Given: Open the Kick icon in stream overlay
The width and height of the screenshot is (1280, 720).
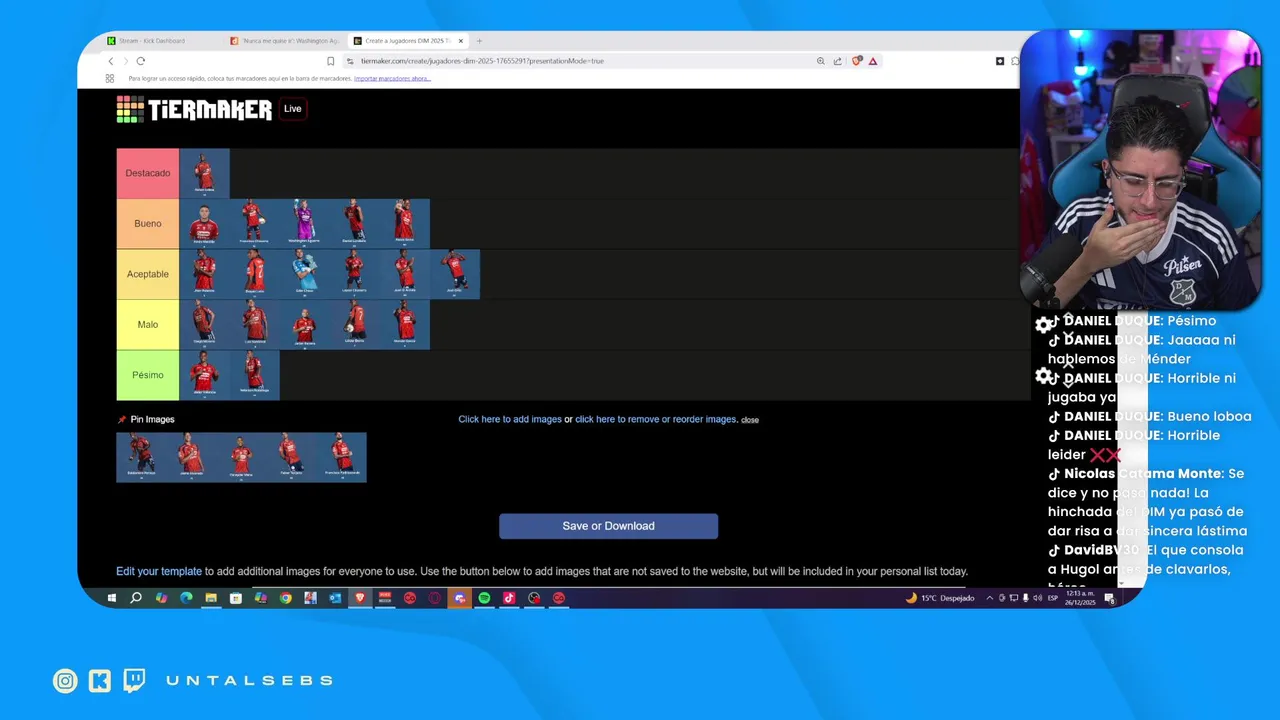Looking at the screenshot, I should (x=100, y=681).
